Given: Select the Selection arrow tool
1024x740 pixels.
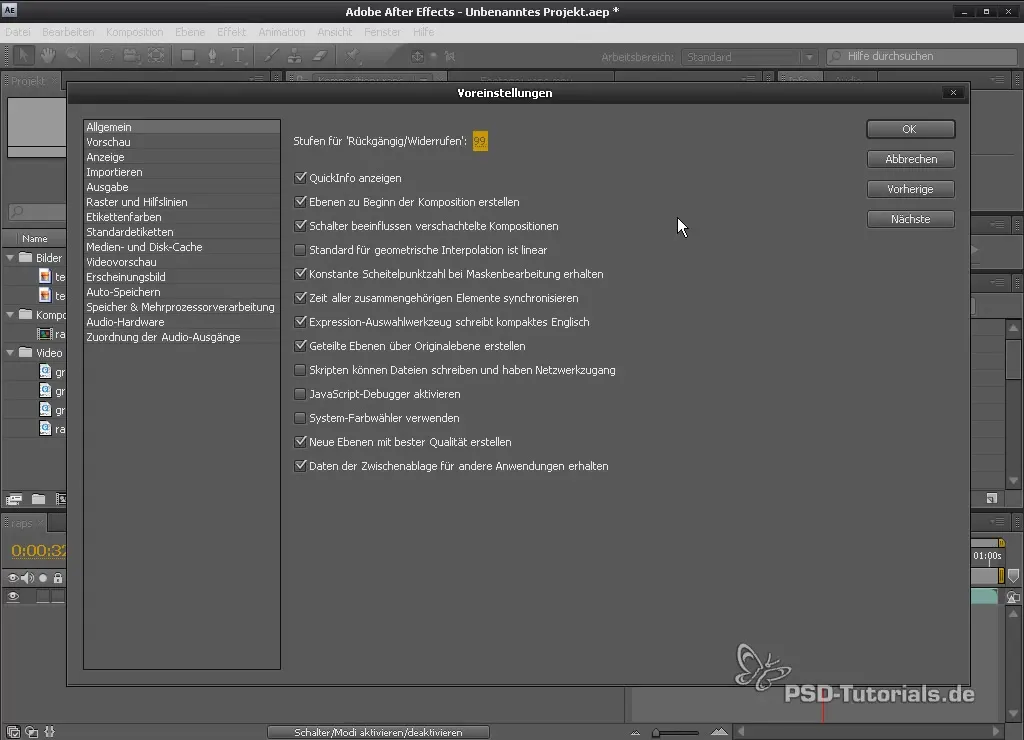Looking at the screenshot, I should coord(24,56).
